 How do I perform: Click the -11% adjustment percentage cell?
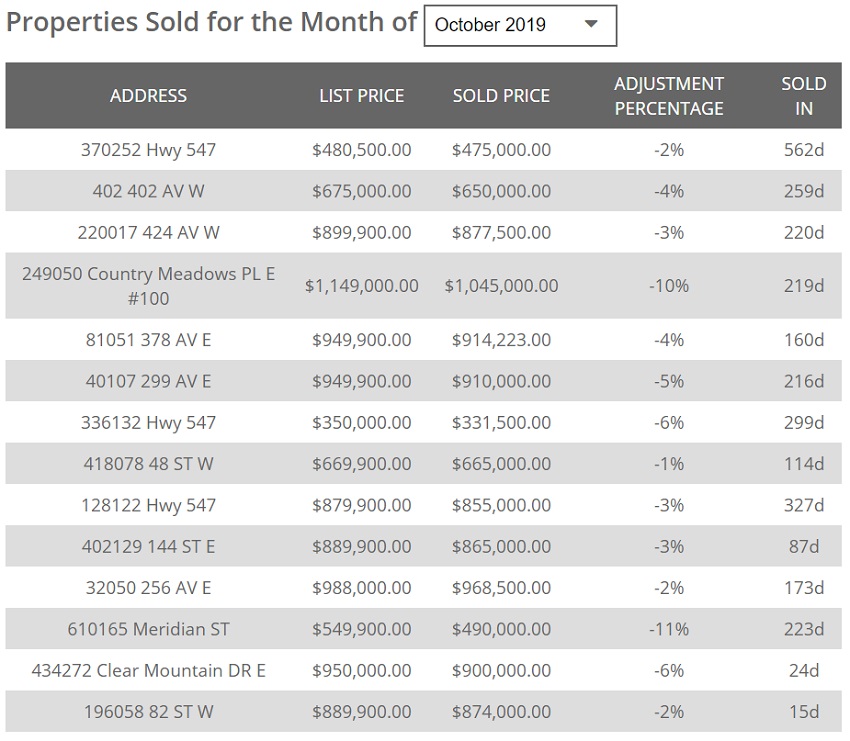point(668,629)
